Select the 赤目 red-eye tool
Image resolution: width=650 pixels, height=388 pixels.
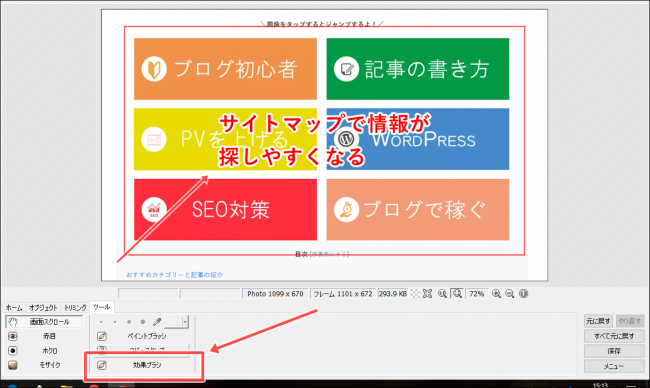44,336
